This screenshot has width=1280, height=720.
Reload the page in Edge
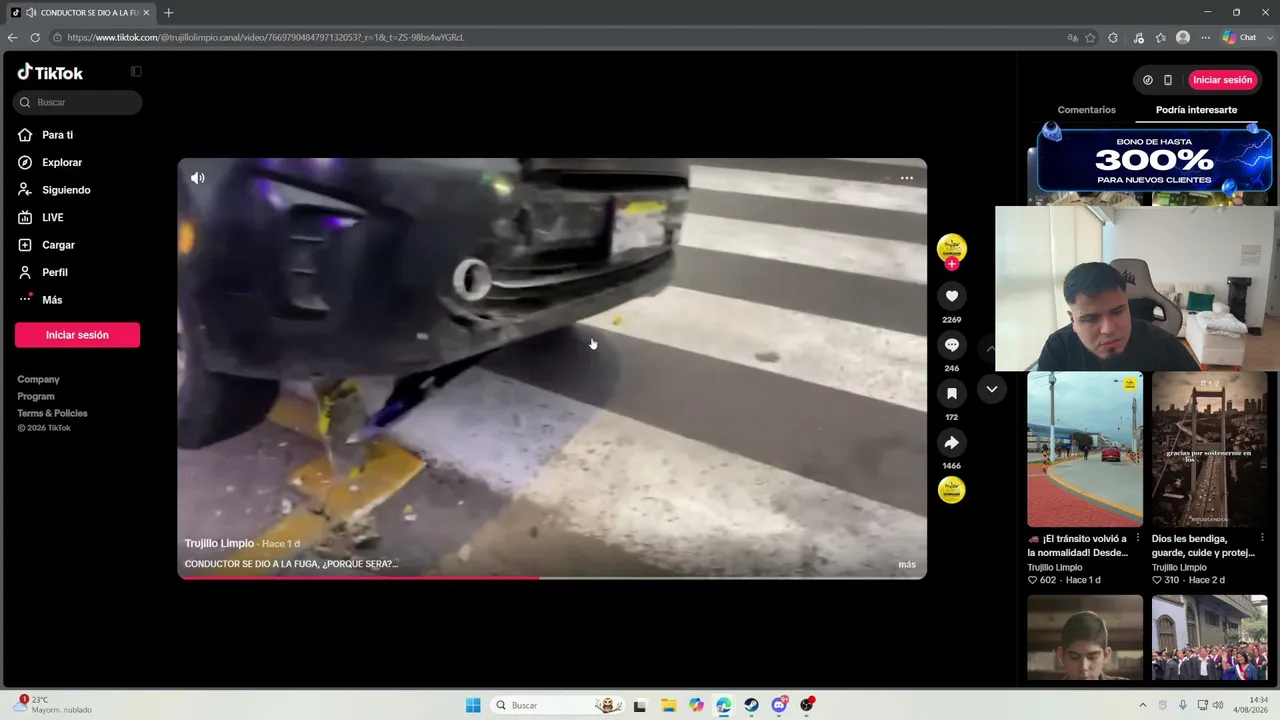[x=35, y=38]
